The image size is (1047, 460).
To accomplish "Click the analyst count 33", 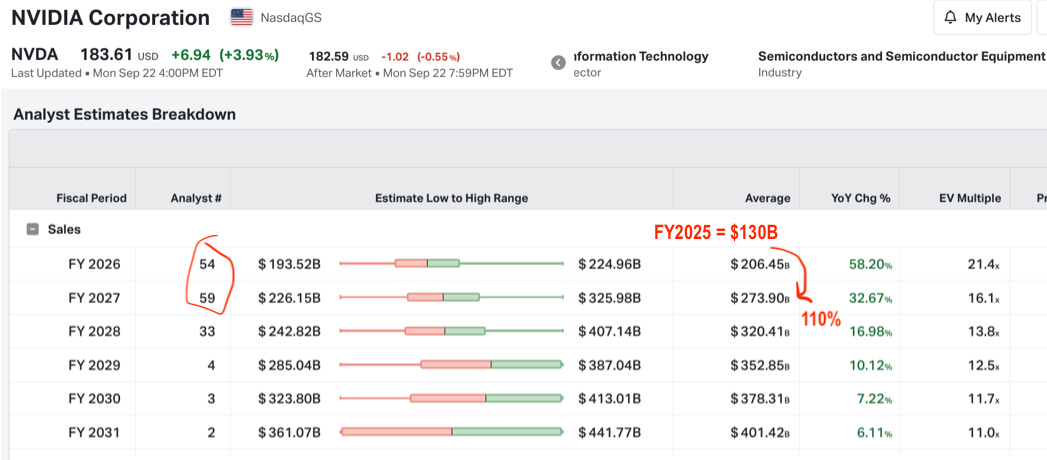I will click(208, 331).
